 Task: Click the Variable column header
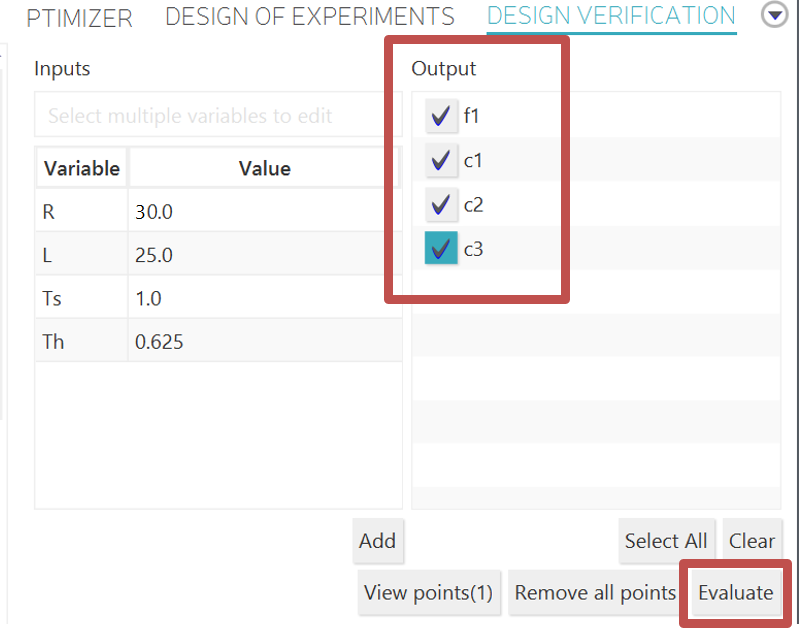coord(82,169)
